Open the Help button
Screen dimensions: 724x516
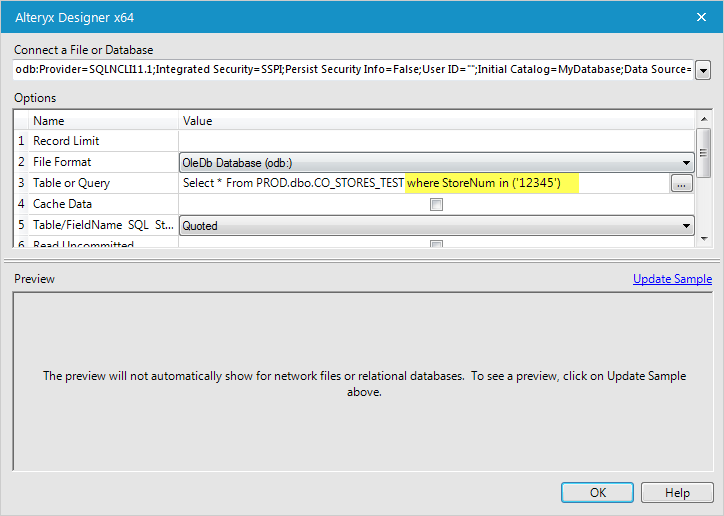[x=677, y=493]
